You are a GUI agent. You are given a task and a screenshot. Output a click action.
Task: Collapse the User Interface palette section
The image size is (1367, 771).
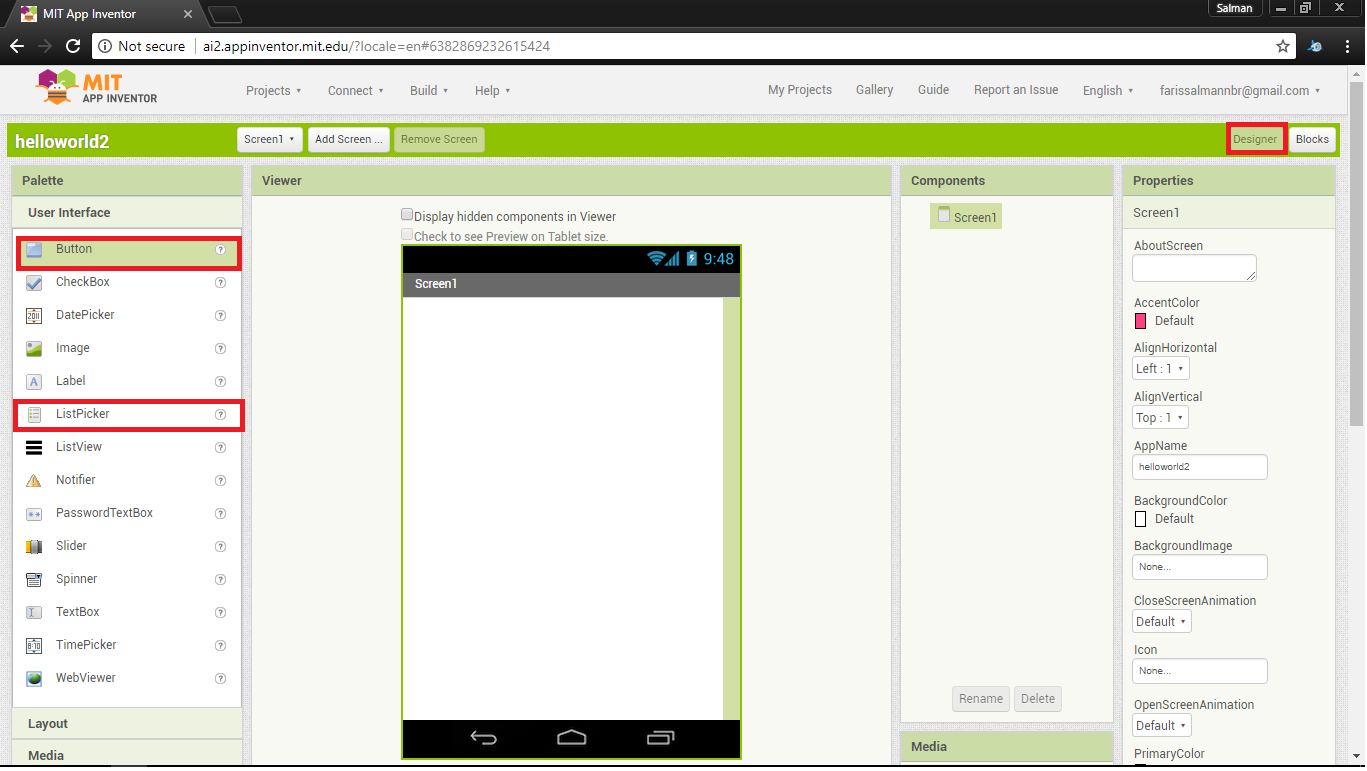tap(127, 213)
